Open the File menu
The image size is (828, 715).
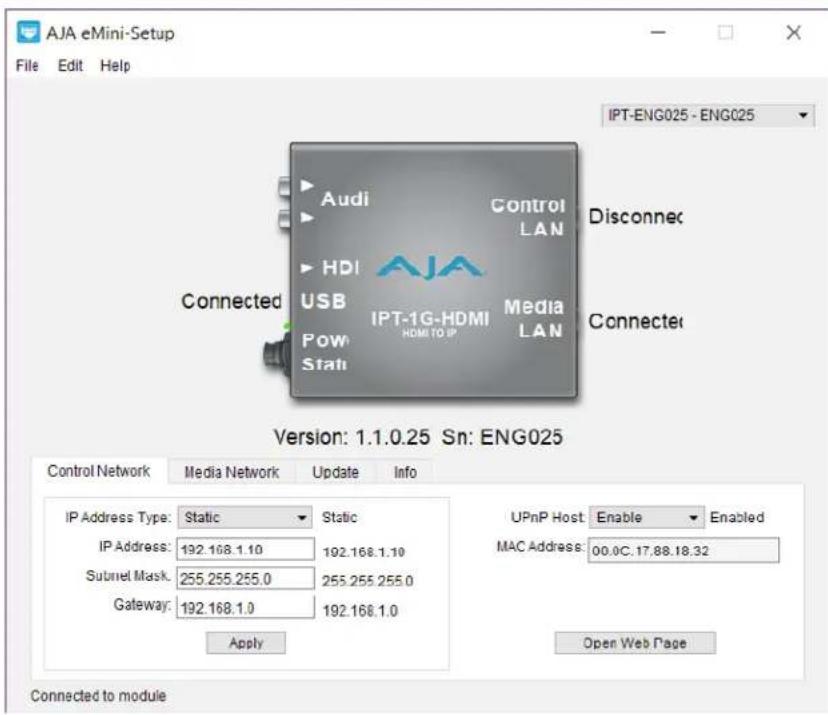(27, 65)
